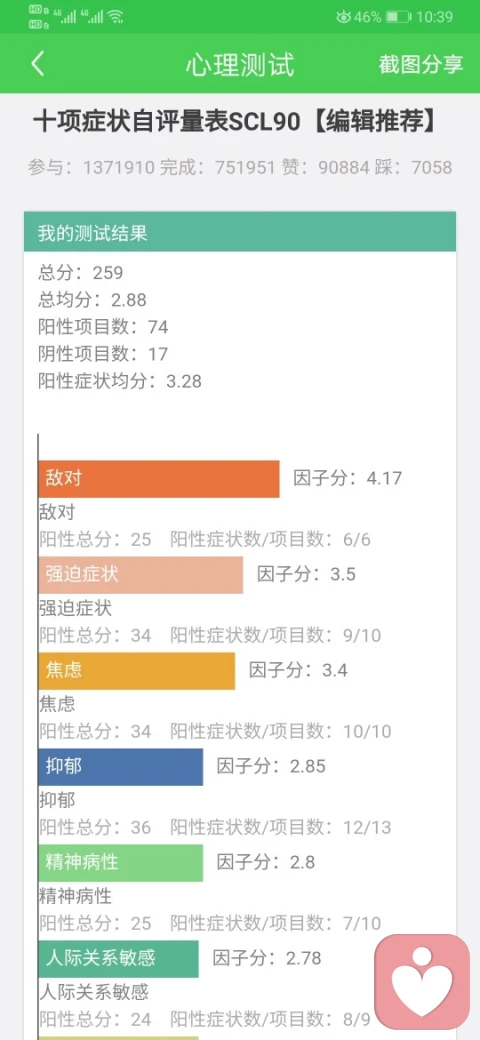Select the blue 抑郁 factor bar
The width and height of the screenshot is (480, 1040).
click(x=121, y=767)
